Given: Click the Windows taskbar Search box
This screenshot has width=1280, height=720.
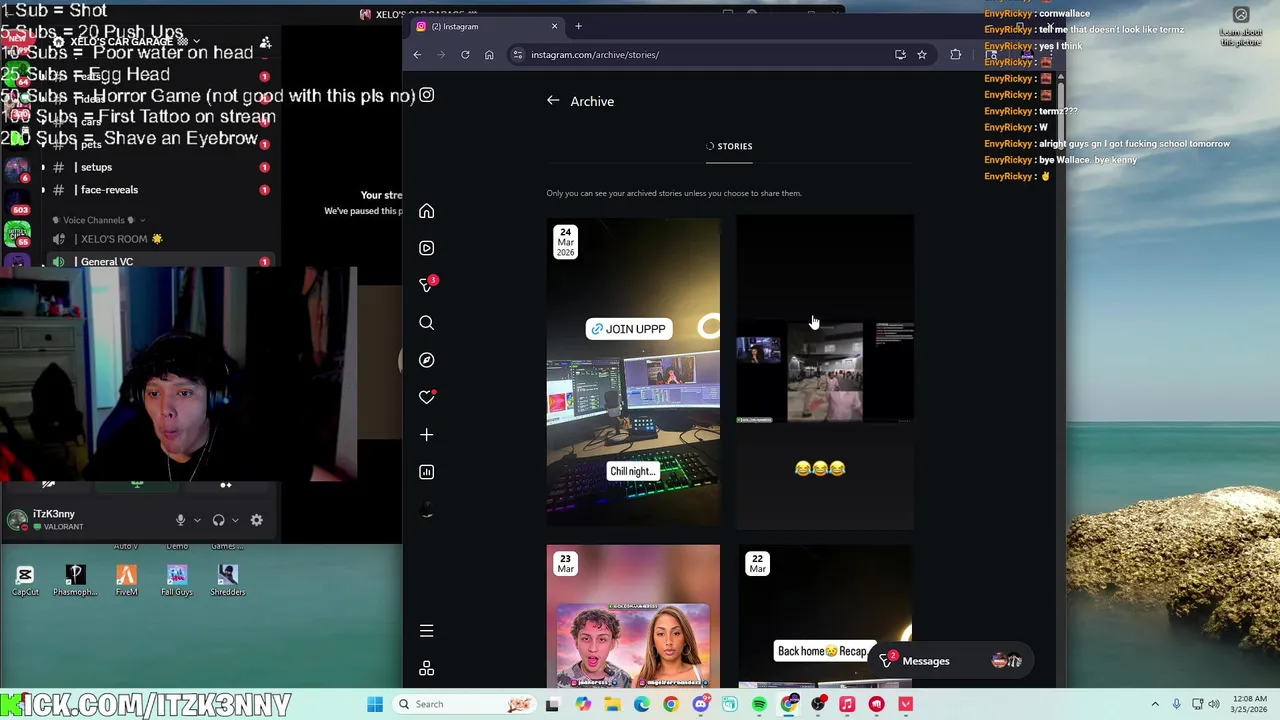Looking at the screenshot, I should click(463, 704).
